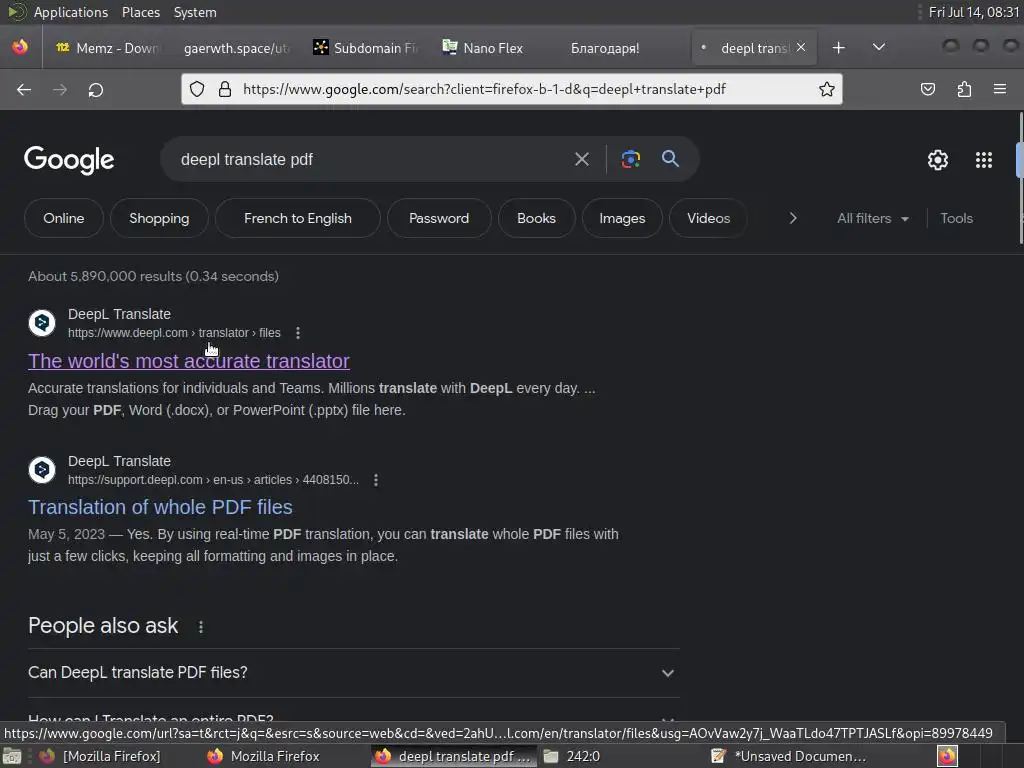Open Google quick settings gear
Screen dimensions: 1024x768
[938, 160]
